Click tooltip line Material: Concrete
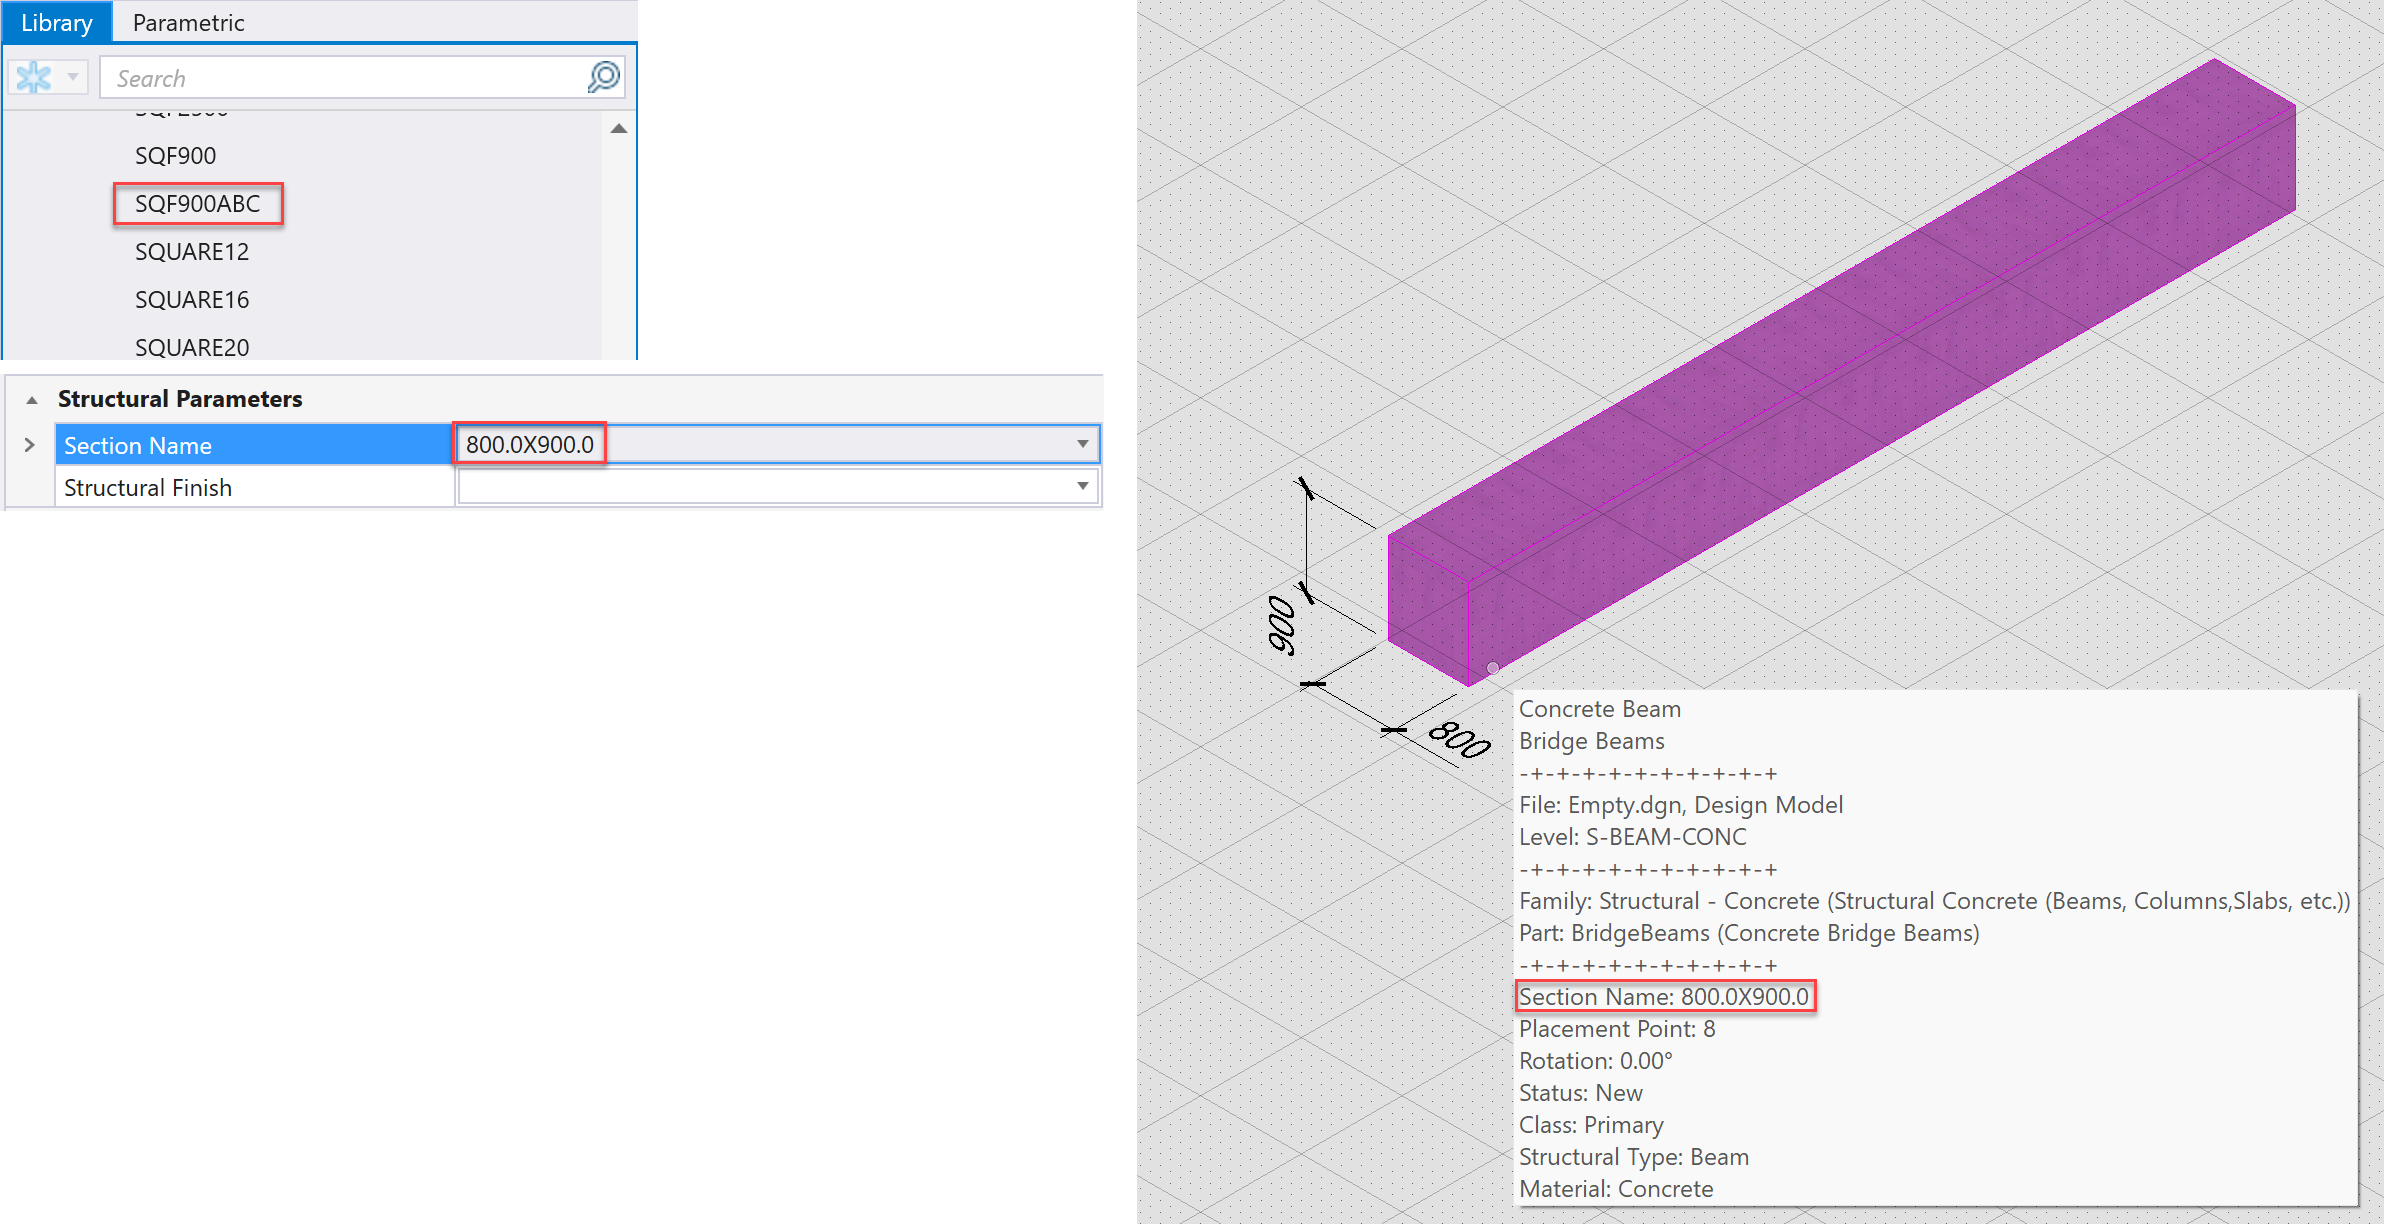The height and width of the screenshot is (1224, 2384). point(1616,1189)
